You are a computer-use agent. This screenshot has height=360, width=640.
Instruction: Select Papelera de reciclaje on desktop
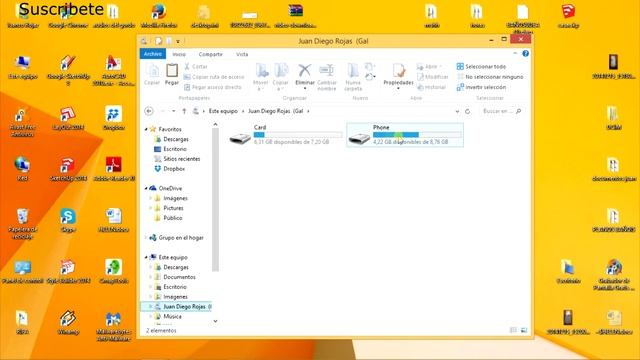click(22, 224)
